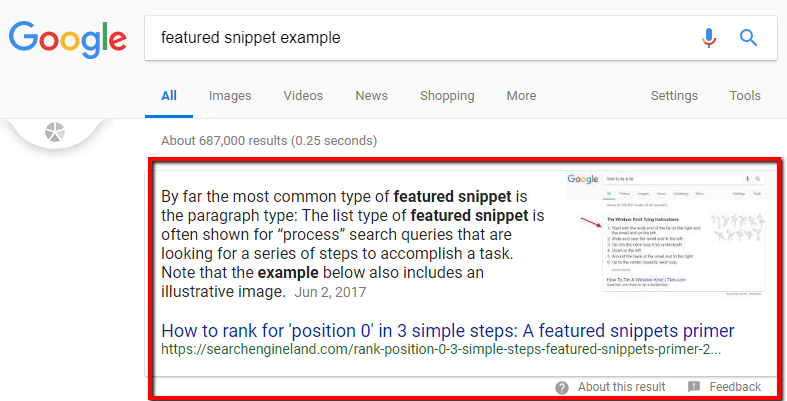Click the Feedback link
787x401 pixels.
[x=735, y=387]
